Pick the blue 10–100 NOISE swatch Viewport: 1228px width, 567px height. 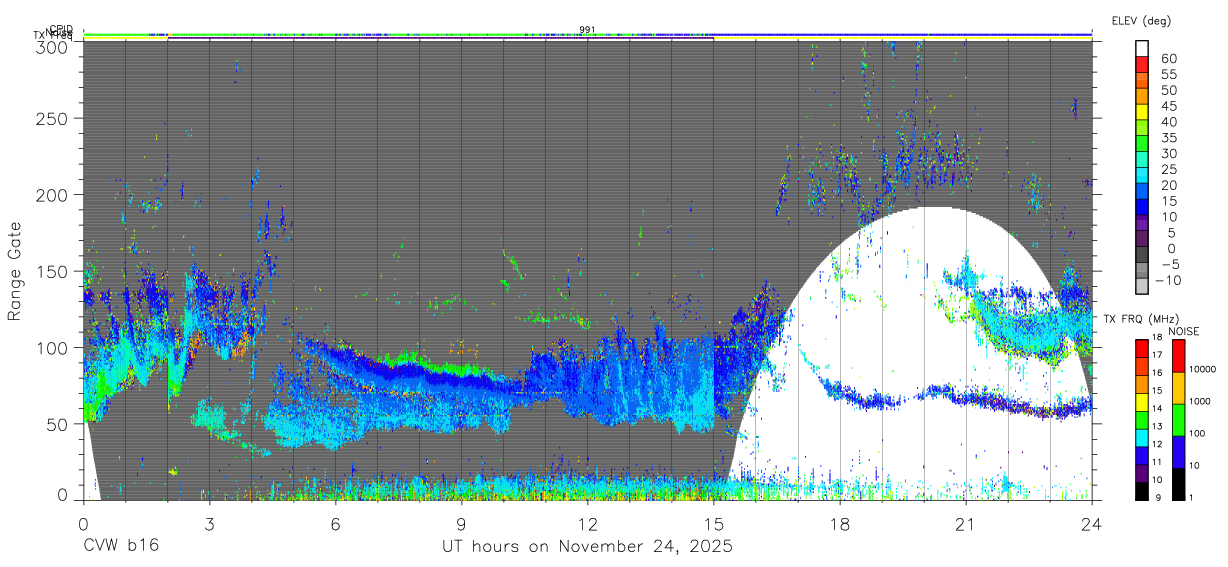coord(1178,452)
